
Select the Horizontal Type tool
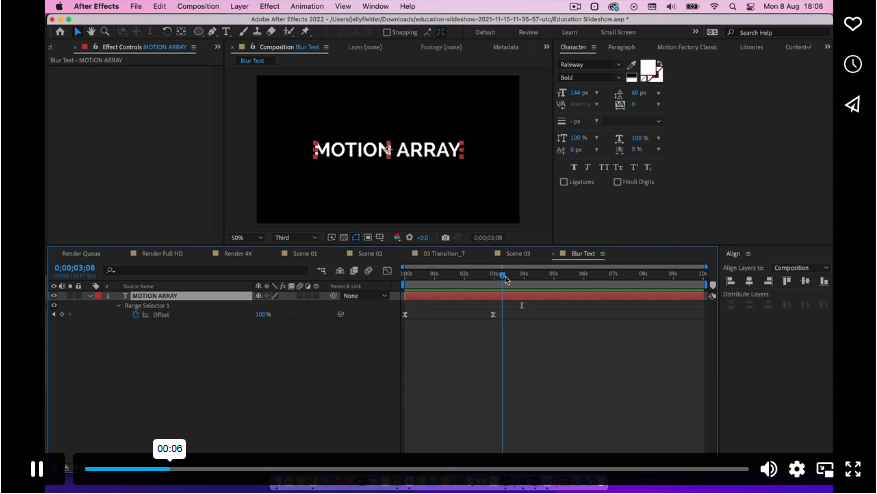[226, 32]
